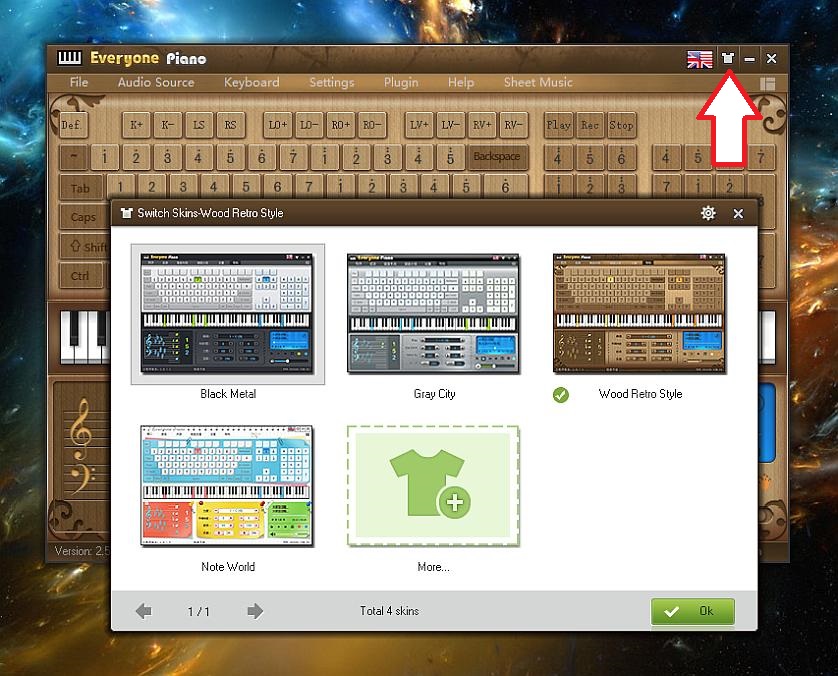Click the RO- octave button

pos(372,125)
